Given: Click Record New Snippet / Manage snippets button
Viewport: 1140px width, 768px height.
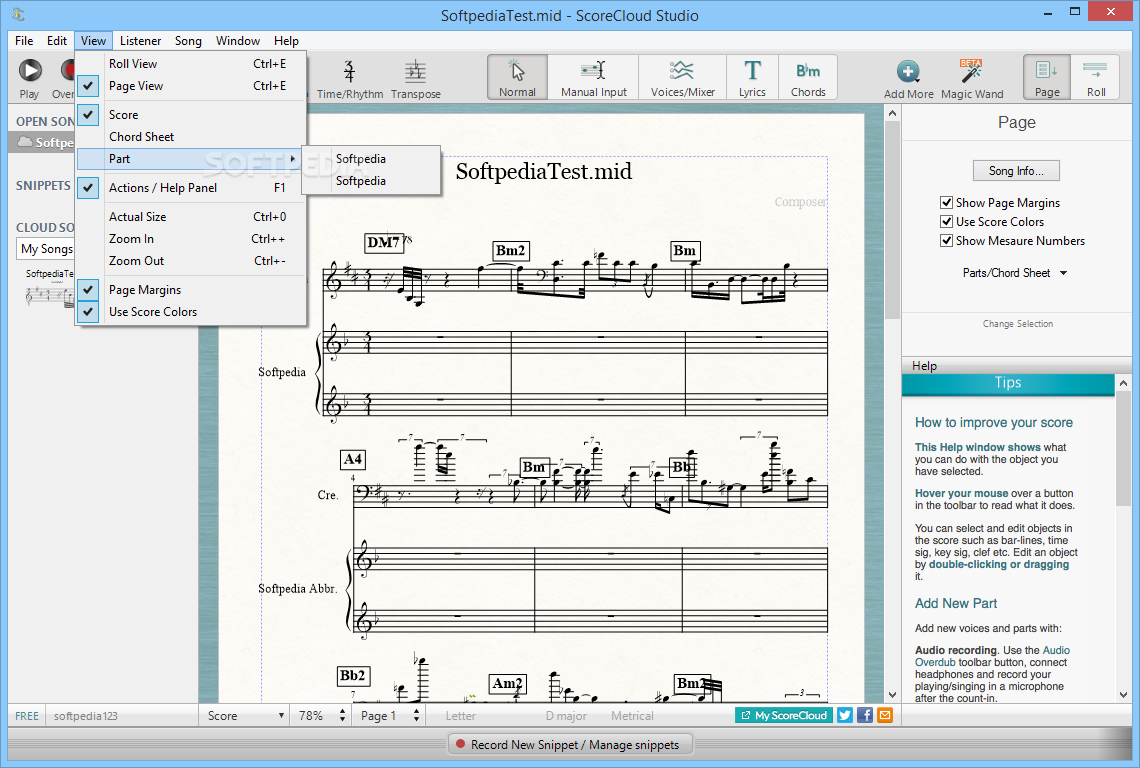Looking at the screenshot, I should tap(571, 745).
